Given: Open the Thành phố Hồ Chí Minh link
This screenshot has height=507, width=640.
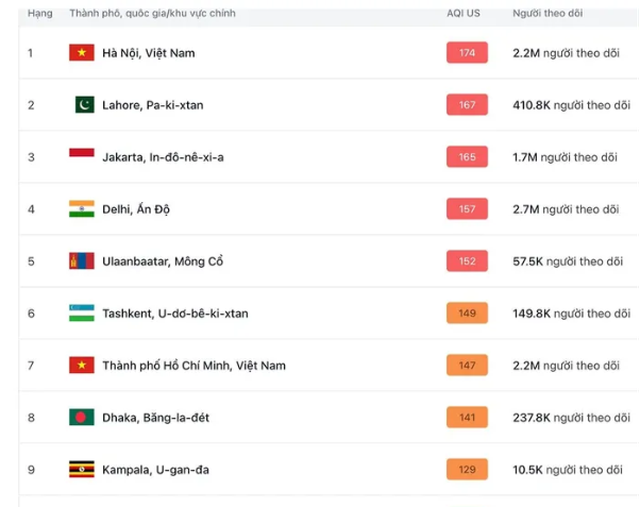Looking at the screenshot, I should coord(194,365).
